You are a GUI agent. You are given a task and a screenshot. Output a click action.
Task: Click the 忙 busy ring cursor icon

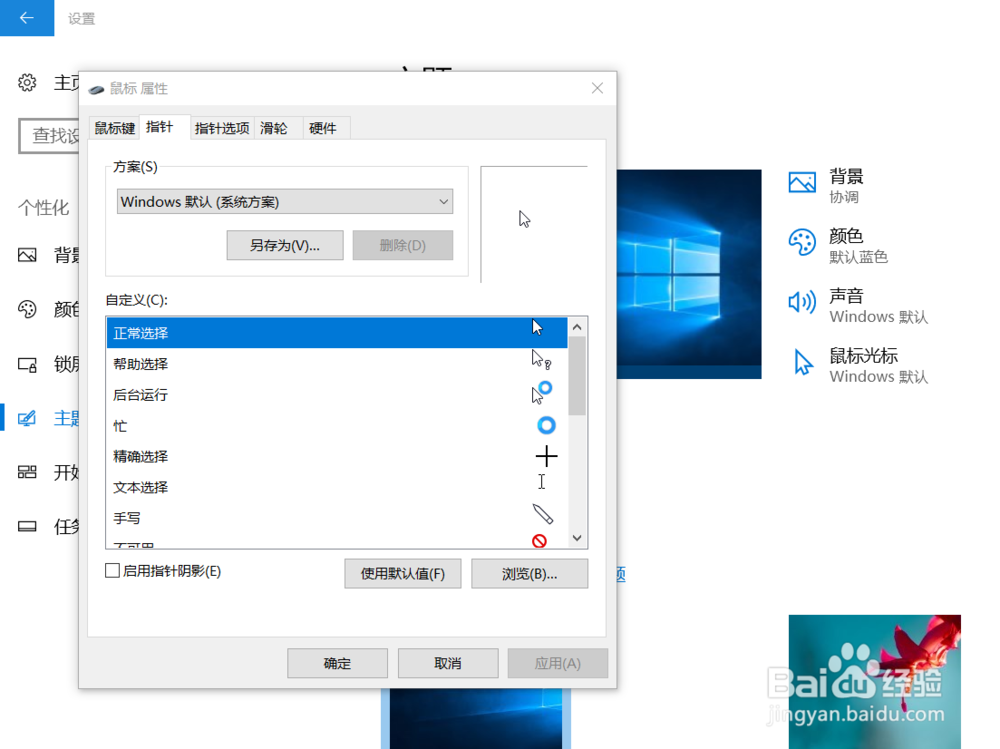546,425
